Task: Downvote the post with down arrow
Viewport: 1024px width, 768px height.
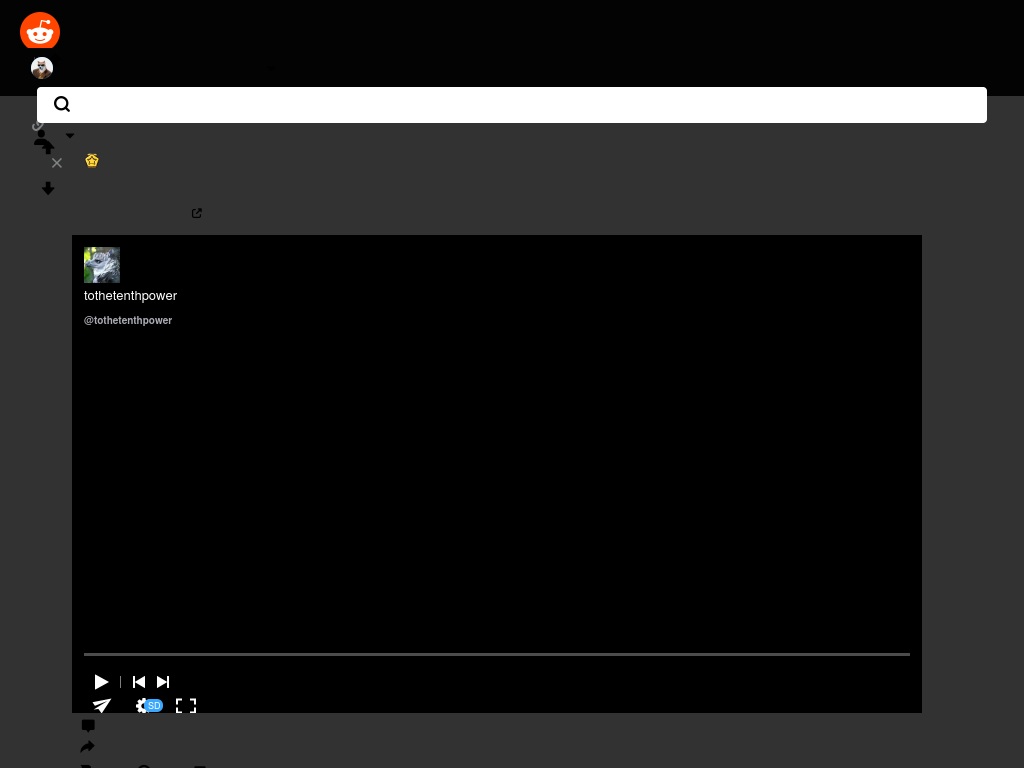Action: point(48,189)
